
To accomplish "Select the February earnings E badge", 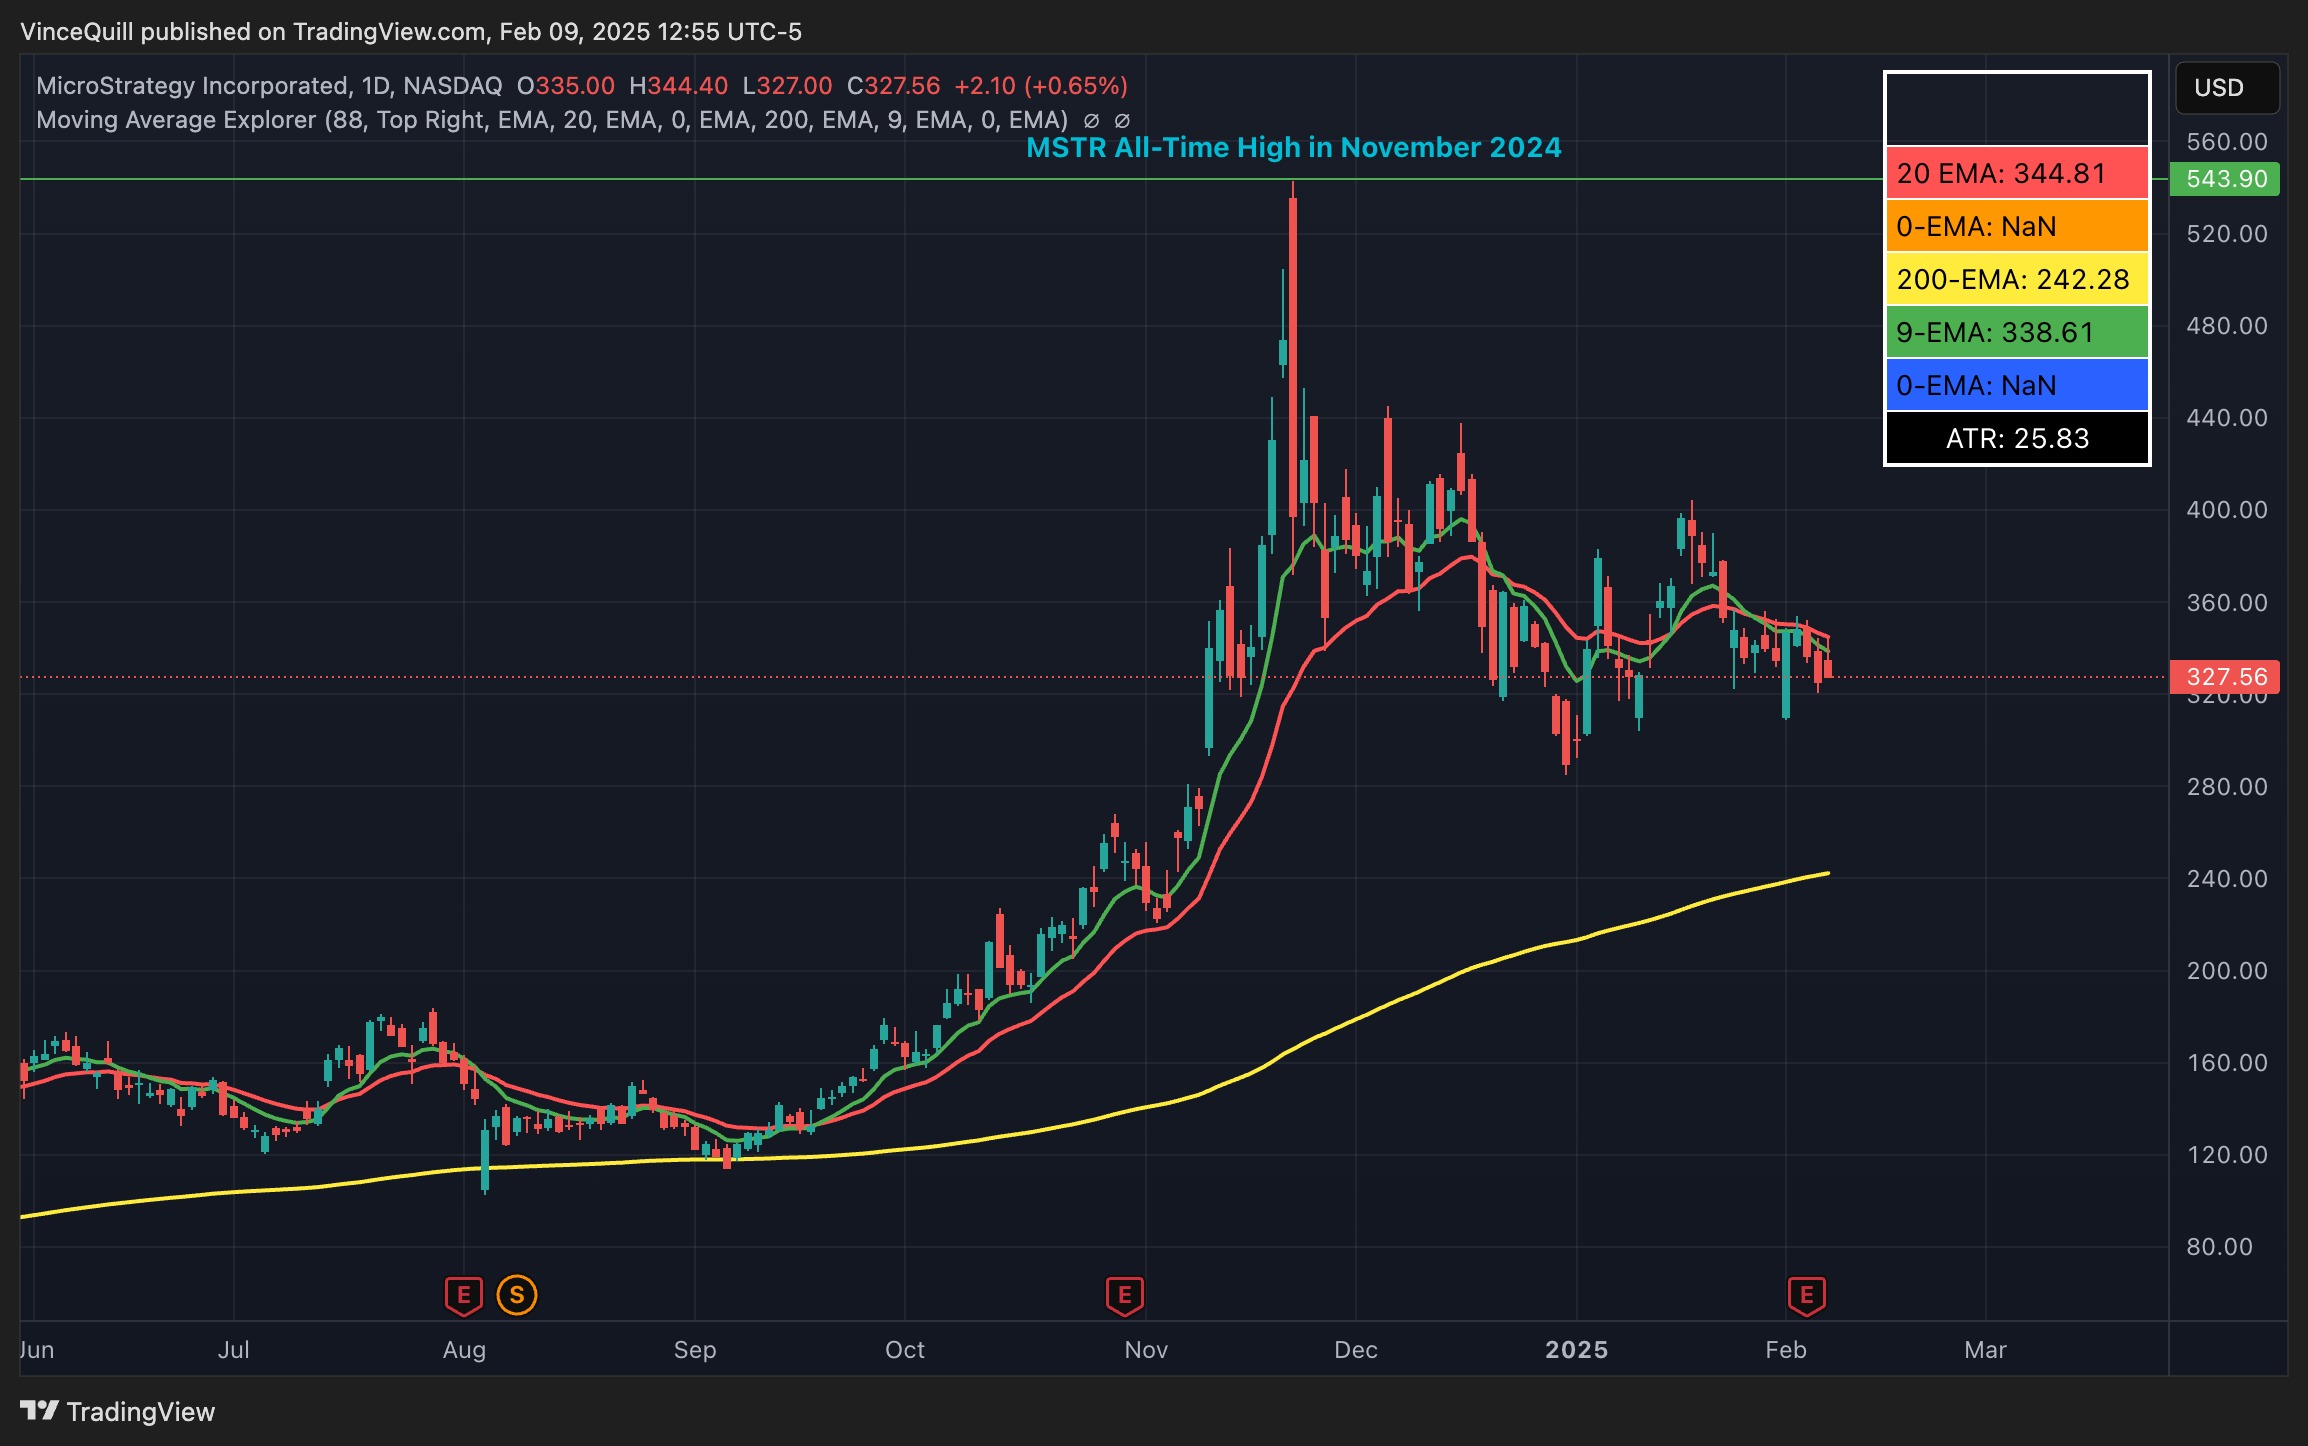I will click(x=1806, y=1295).
